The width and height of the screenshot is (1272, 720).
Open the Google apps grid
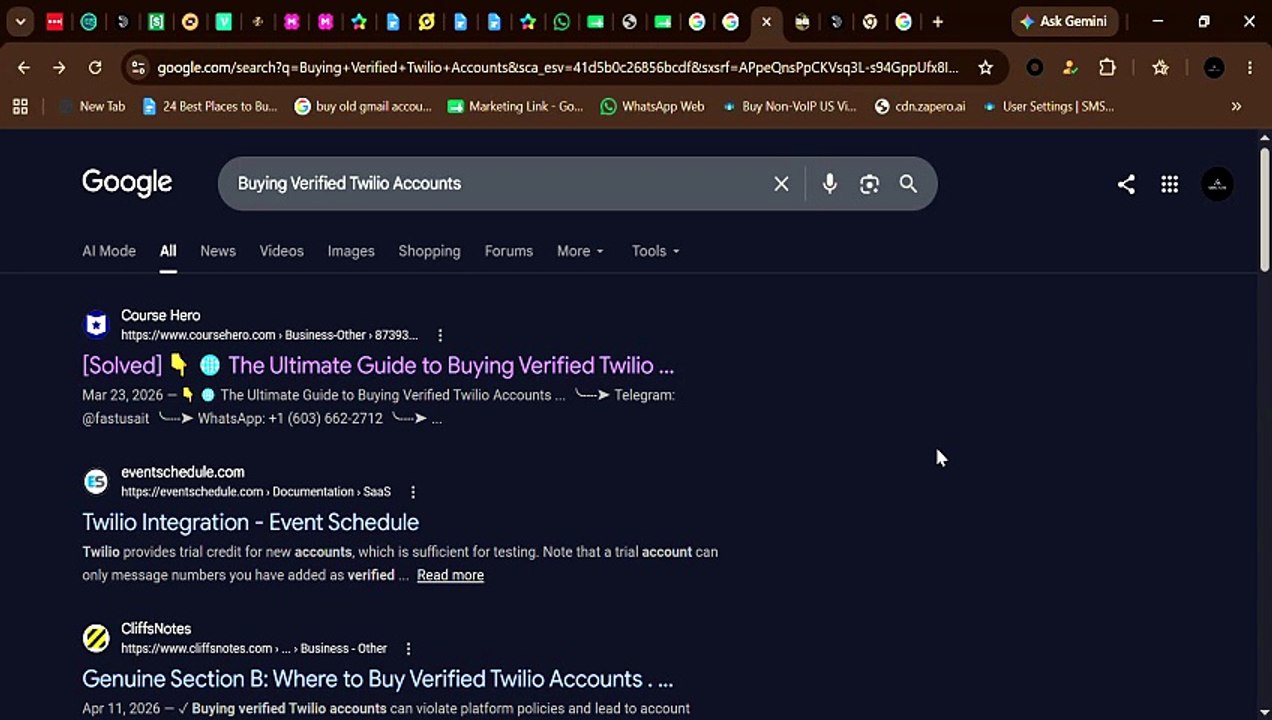[1169, 184]
